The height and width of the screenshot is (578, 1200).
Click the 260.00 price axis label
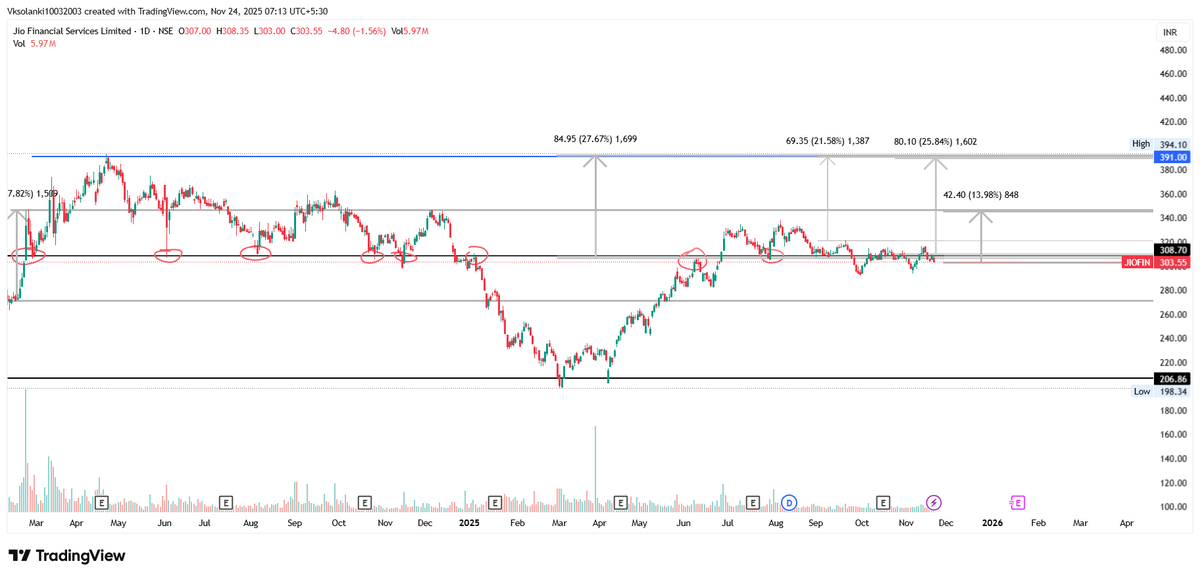pyautogui.click(x=1173, y=314)
